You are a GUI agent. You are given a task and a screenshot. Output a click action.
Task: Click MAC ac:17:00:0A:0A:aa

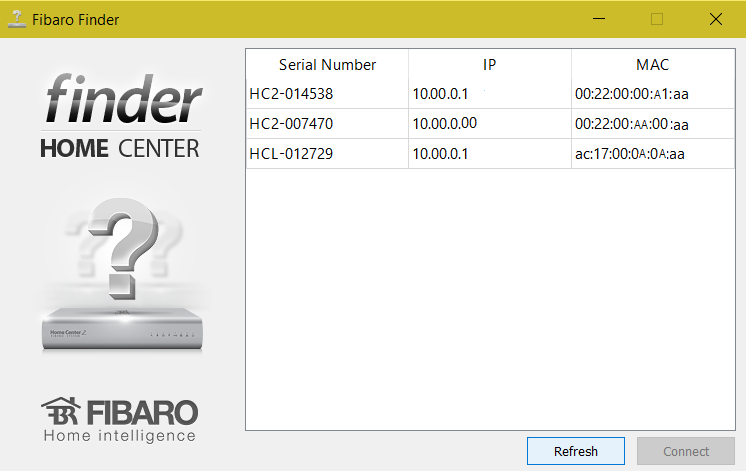point(629,154)
